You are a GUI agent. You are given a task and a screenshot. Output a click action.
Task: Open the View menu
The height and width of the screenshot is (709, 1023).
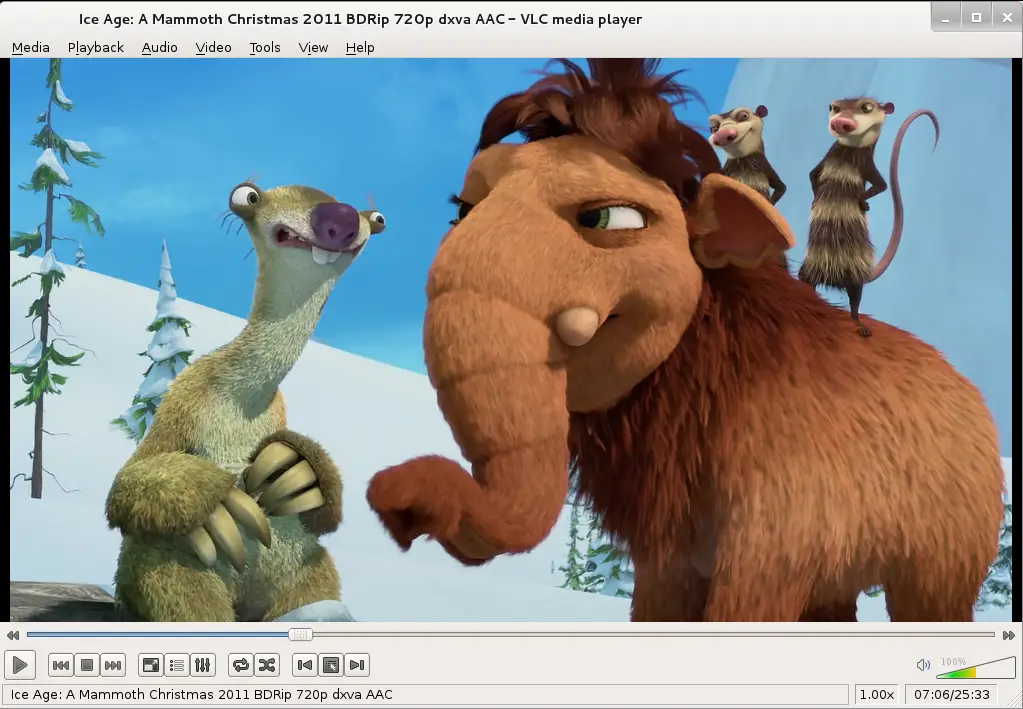pos(313,48)
